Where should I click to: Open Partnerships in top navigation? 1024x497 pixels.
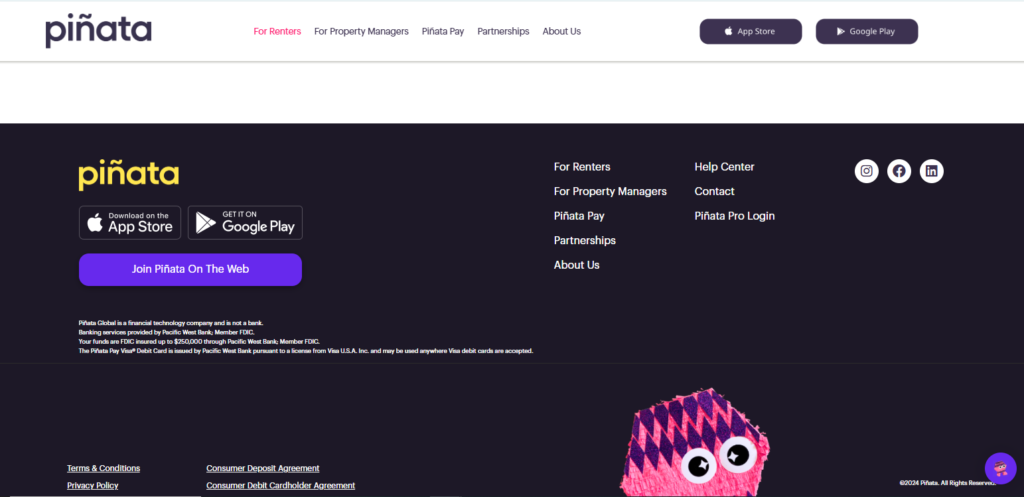coord(503,31)
